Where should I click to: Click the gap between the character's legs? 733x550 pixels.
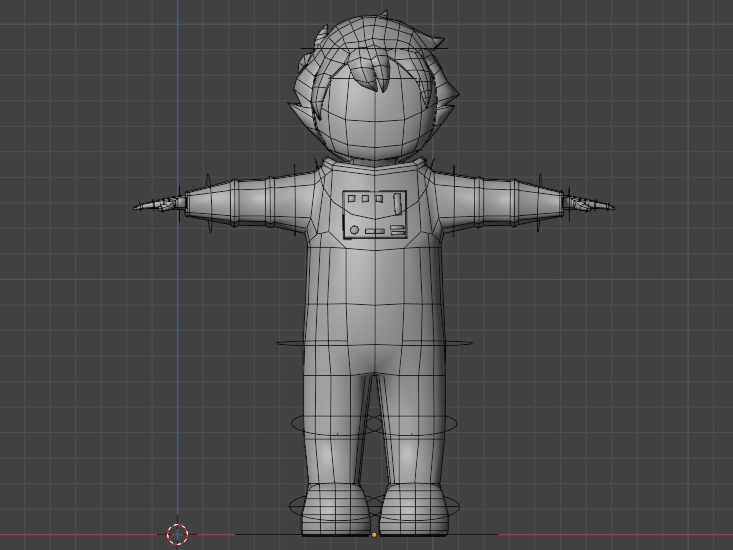[x=374, y=430]
